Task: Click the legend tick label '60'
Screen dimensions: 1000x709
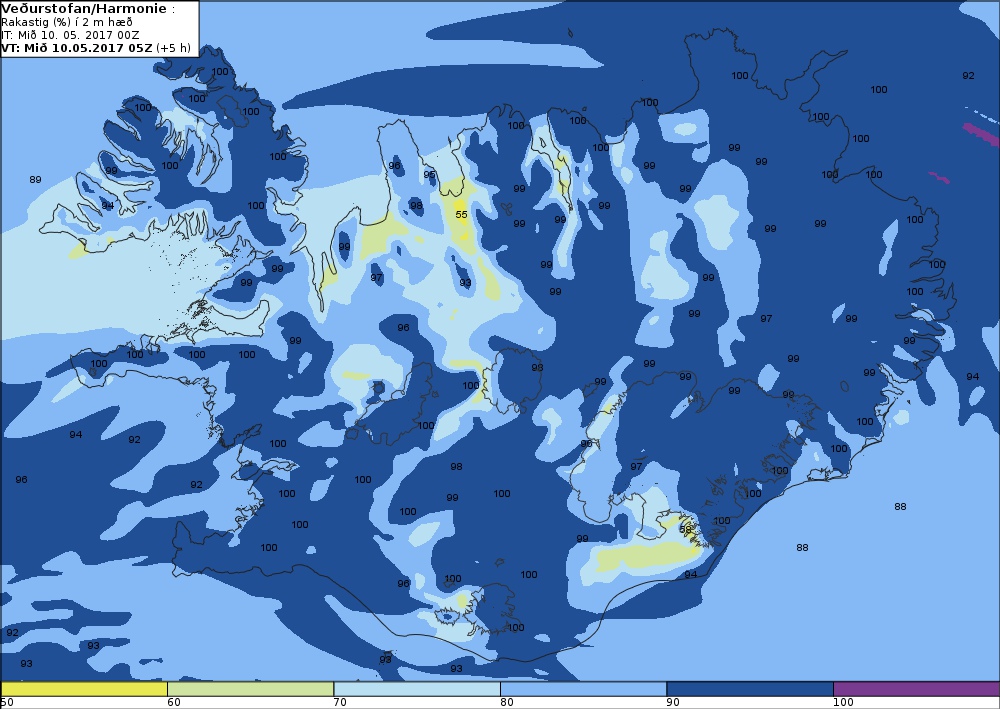Action: point(173,703)
